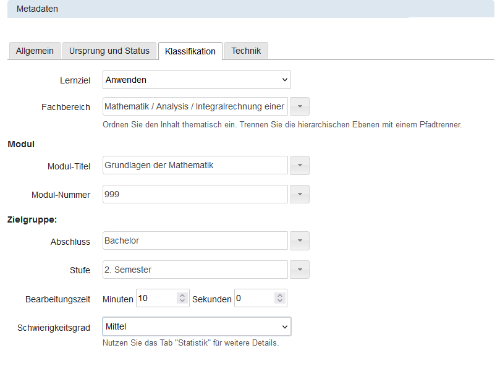Click the Abschluss field showing Bachelor
500x366 pixels.
195,241
